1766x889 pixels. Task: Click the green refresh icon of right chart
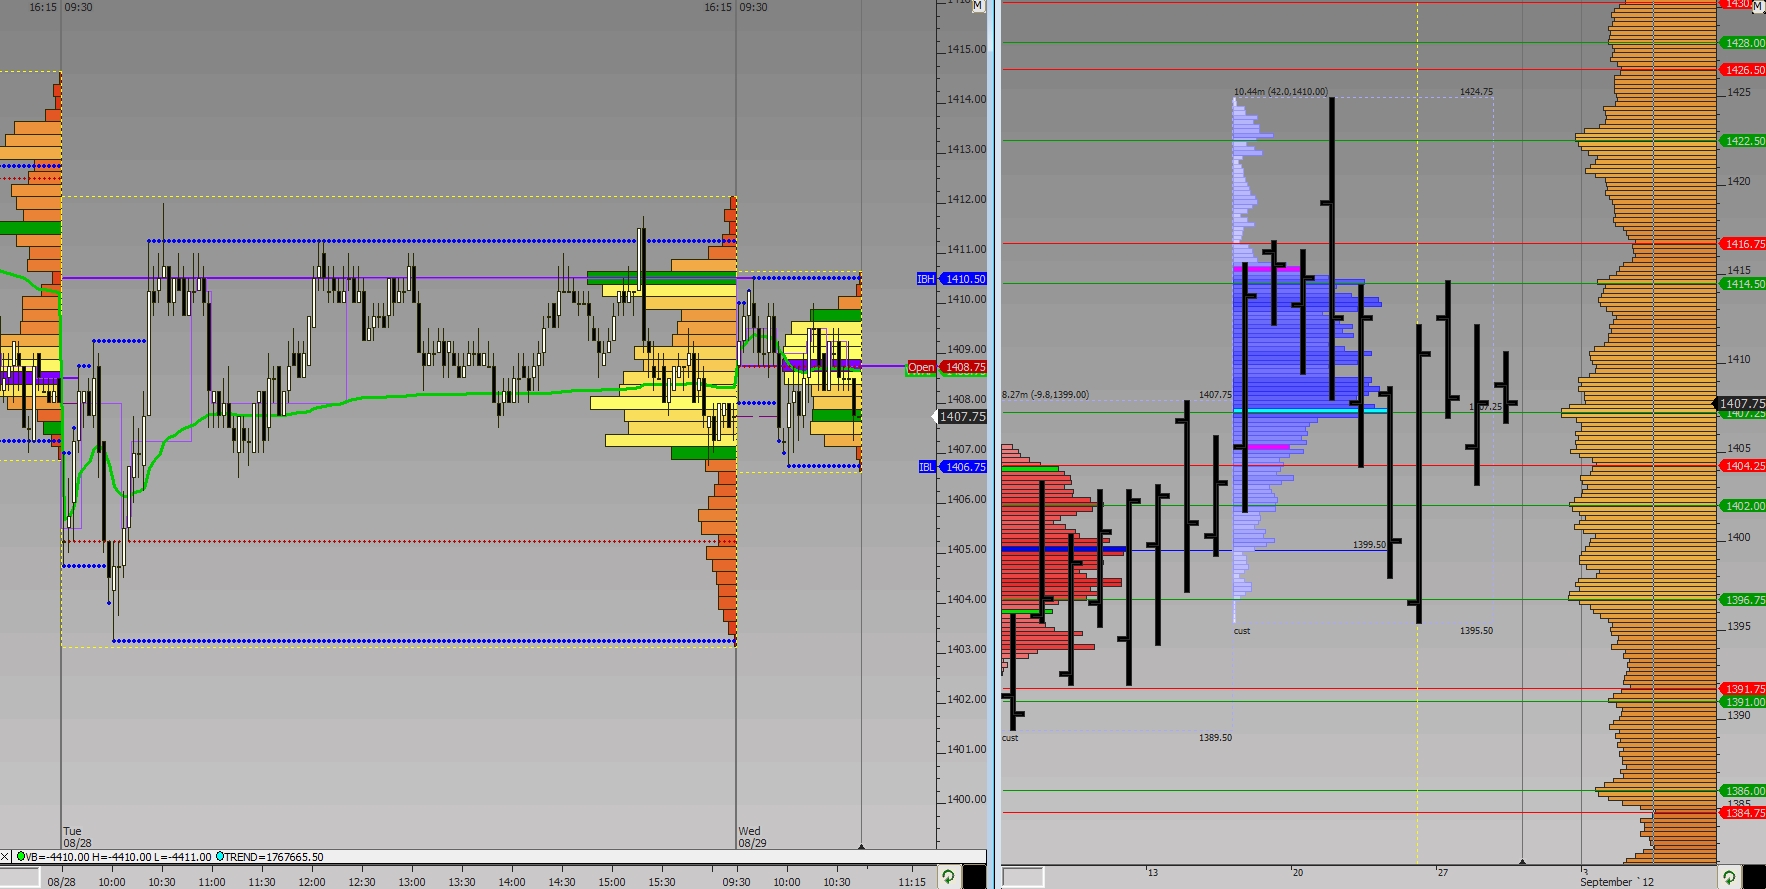point(1729,877)
